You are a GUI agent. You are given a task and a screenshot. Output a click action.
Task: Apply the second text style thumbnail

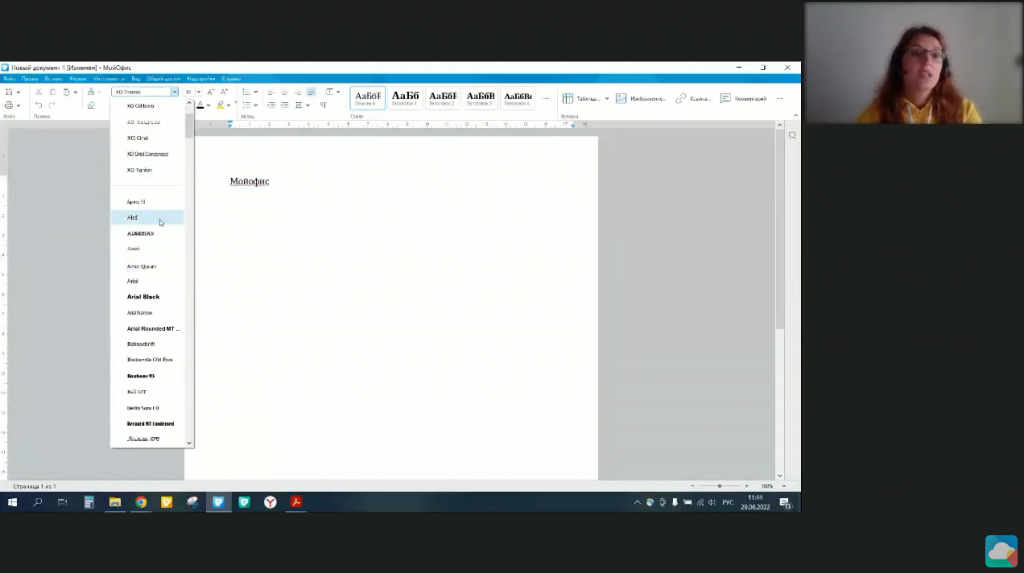coord(405,98)
